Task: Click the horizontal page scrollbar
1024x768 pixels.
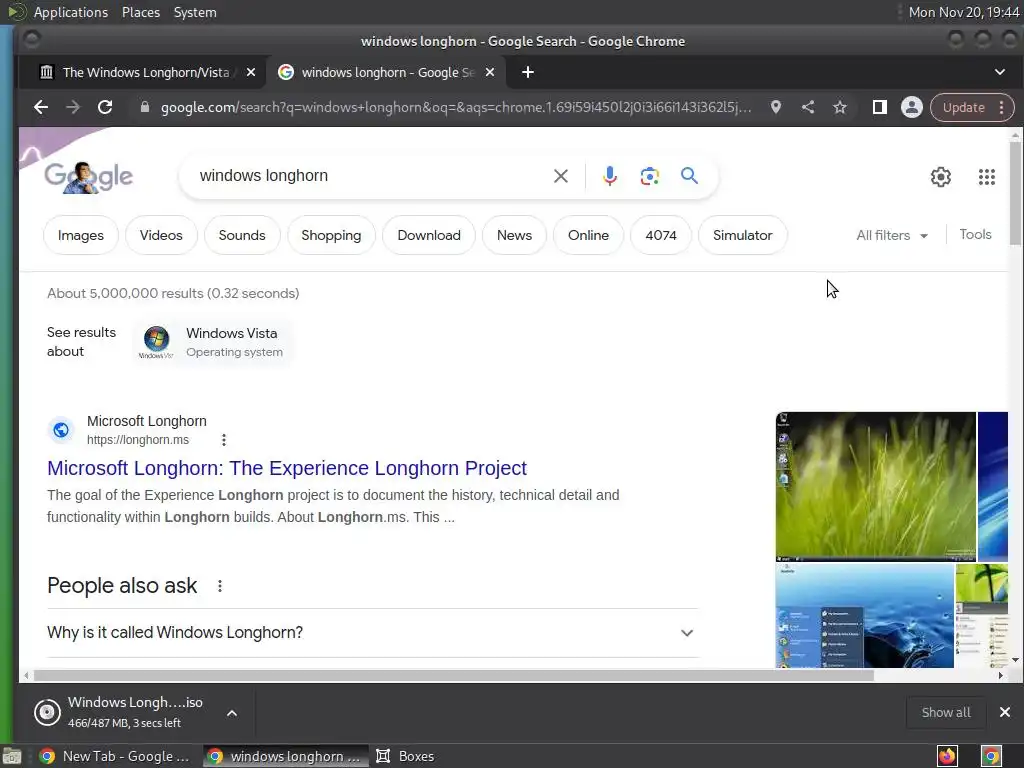Action: (x=454, y=675)
